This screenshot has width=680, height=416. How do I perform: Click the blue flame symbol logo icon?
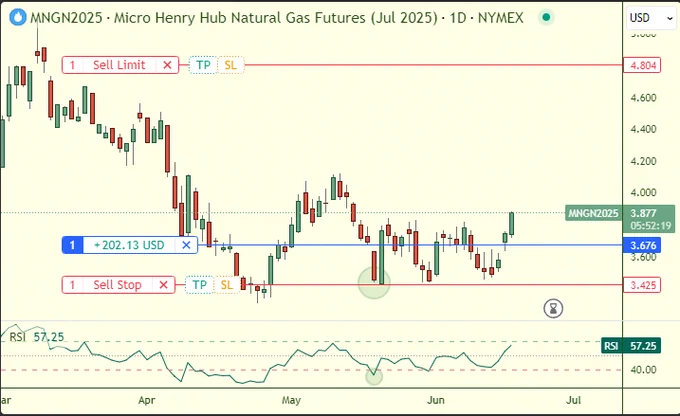(18, 17)
